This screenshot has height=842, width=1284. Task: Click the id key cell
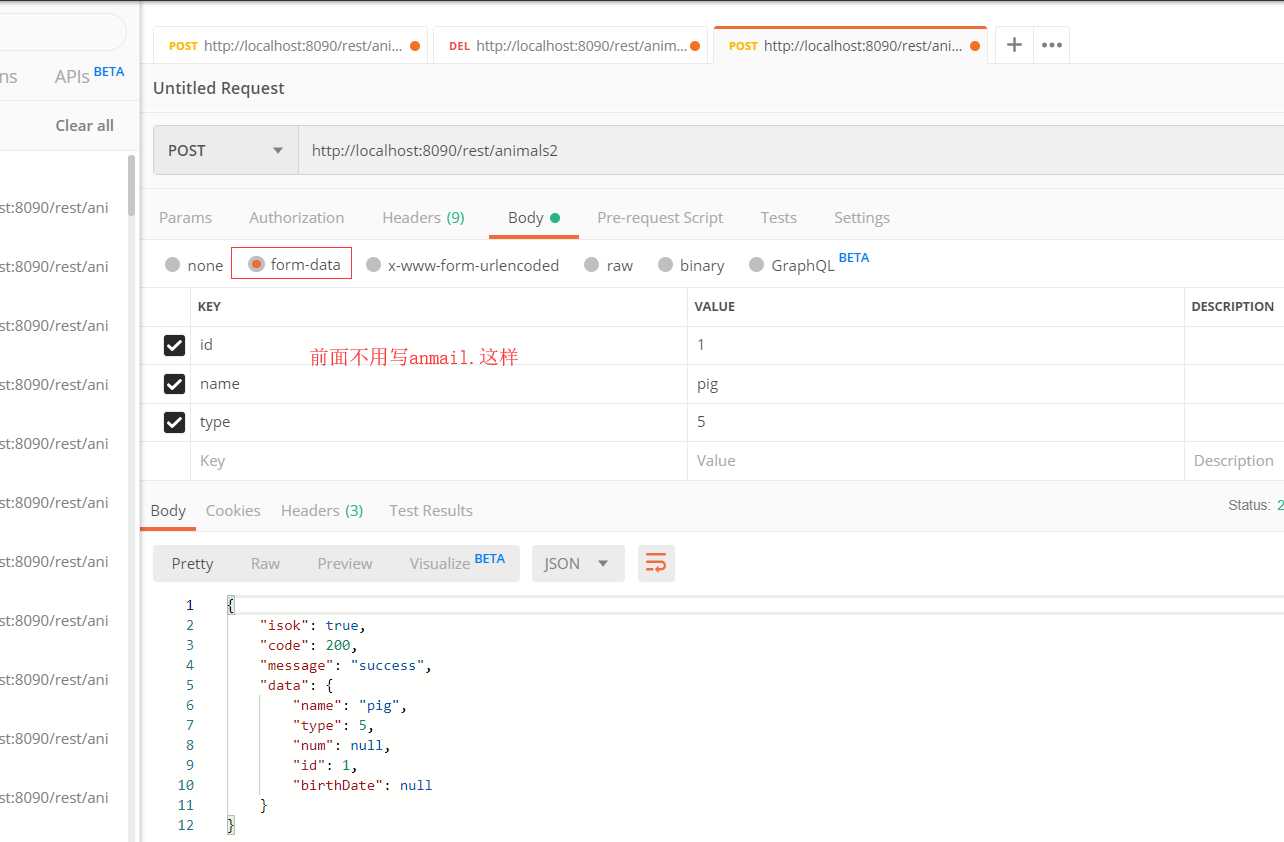click(438, 345)
